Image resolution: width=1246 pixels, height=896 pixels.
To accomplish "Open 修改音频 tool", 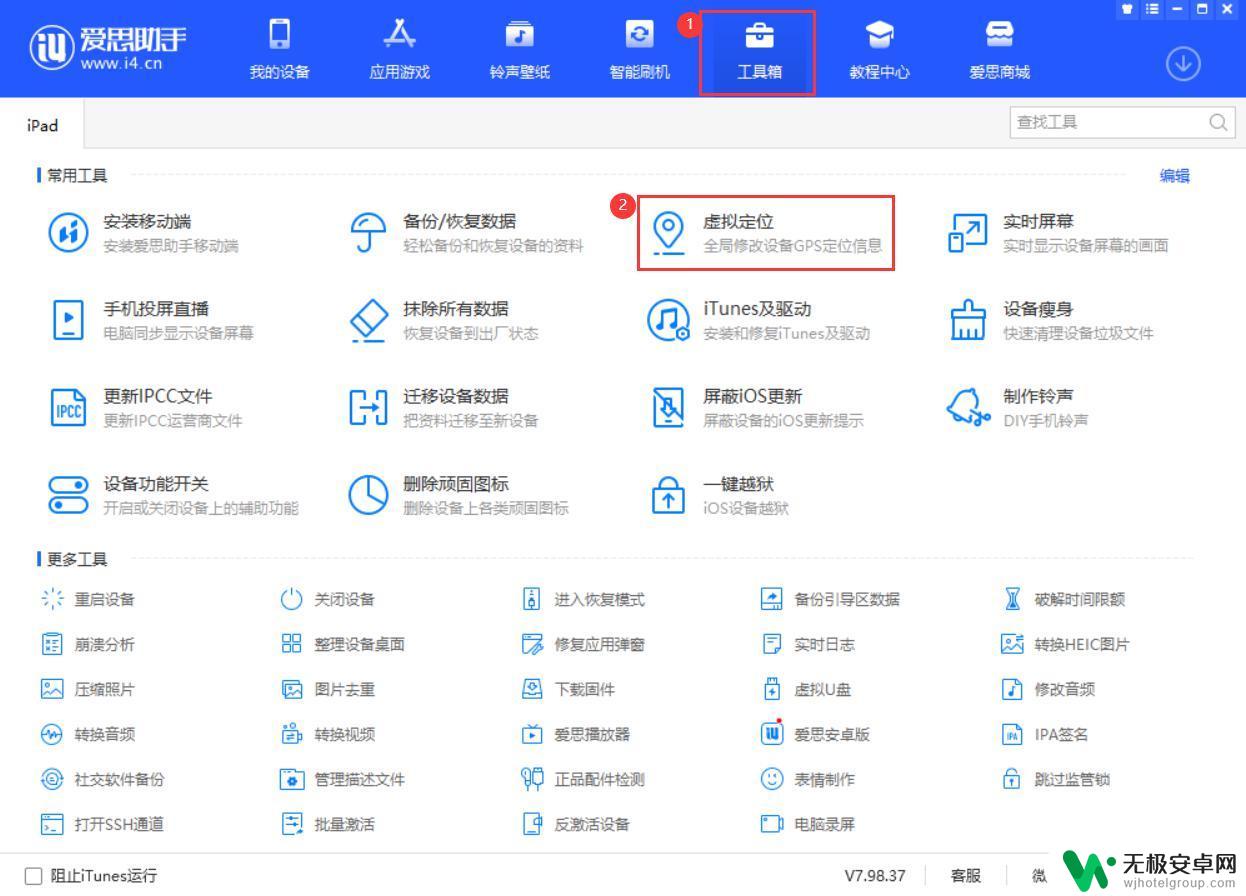I will point(1048,689).
